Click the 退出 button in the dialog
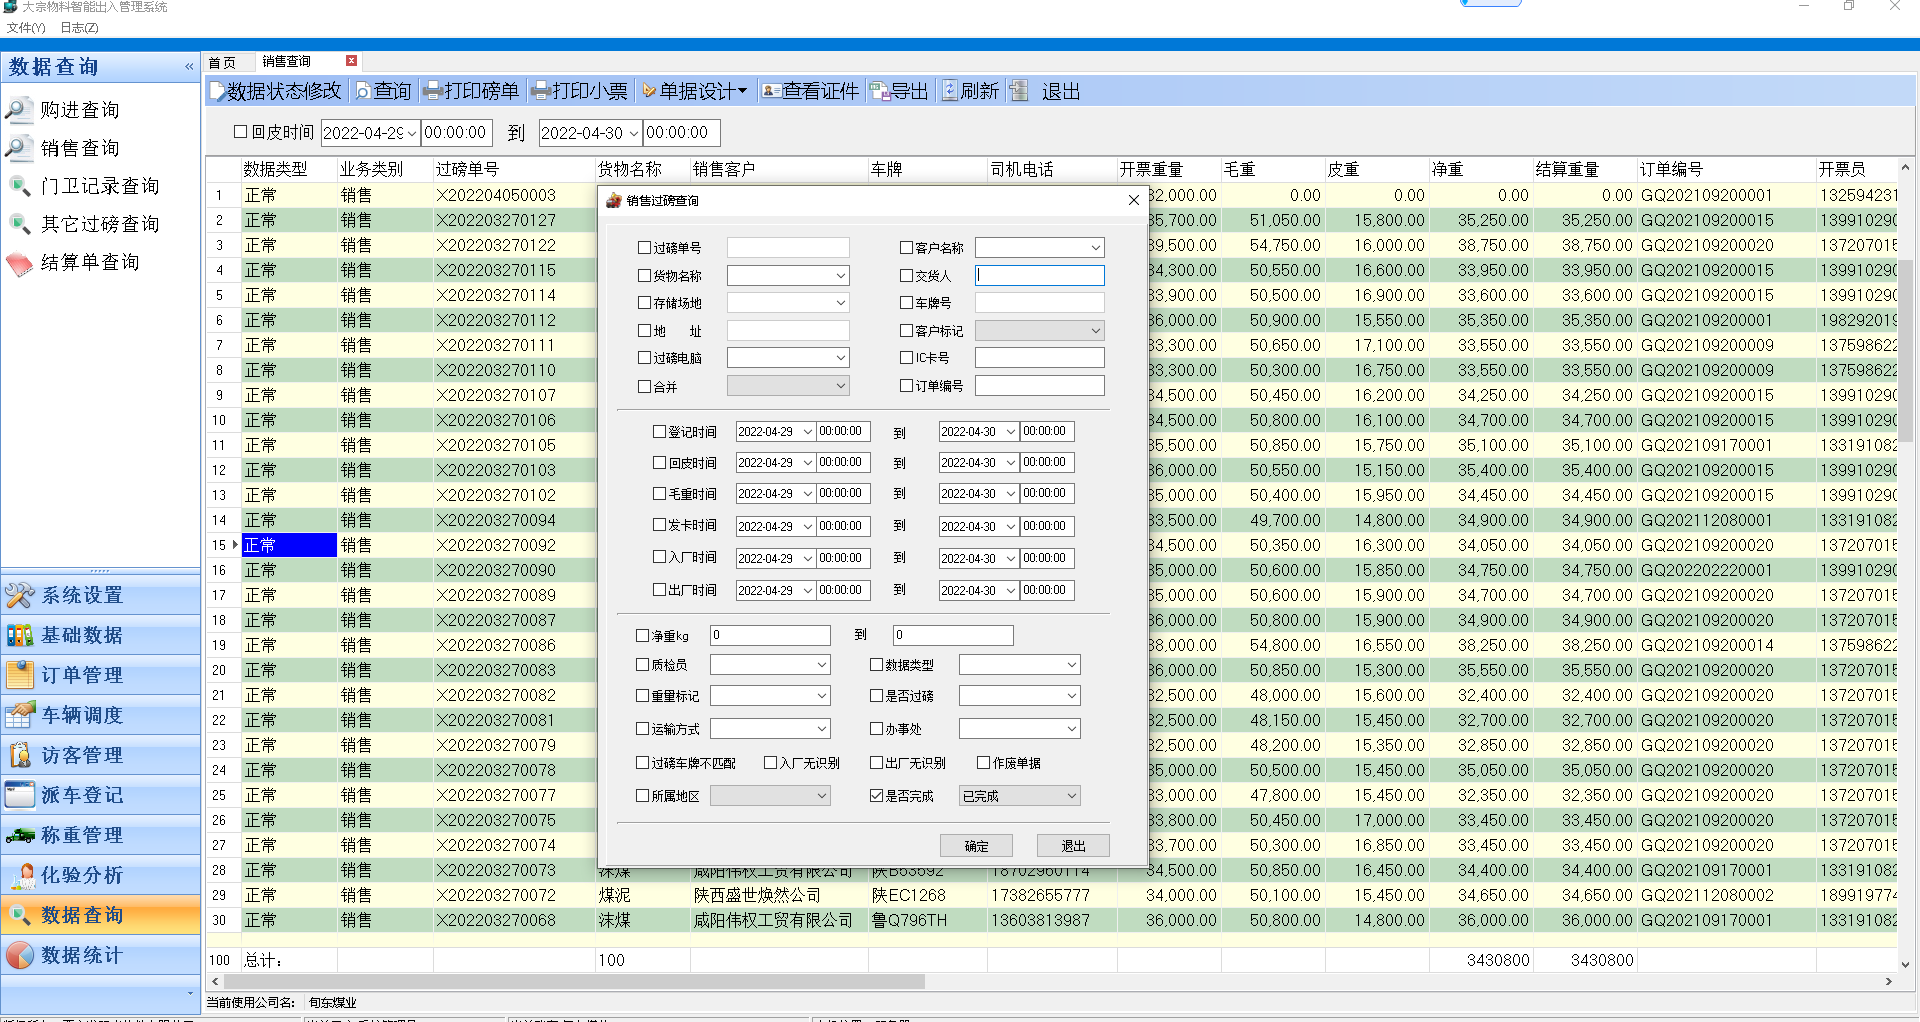The width and height of the screenshot is (1920, 1022). coord(1073,846)
